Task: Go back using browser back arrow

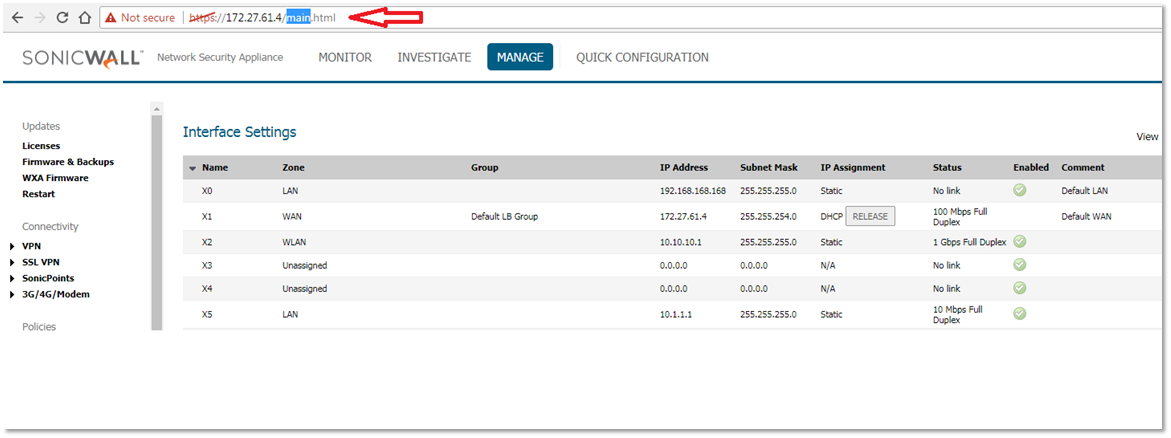Action: (x=17, y=17)
